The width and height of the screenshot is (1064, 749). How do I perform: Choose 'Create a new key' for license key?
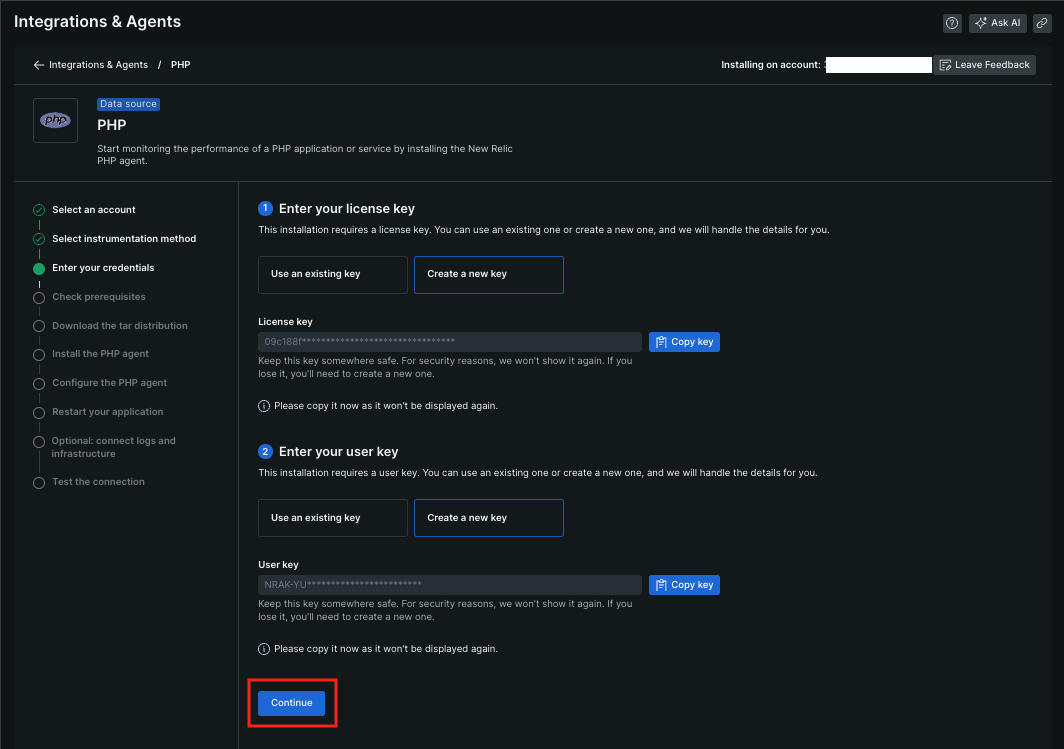pos(489,275)
